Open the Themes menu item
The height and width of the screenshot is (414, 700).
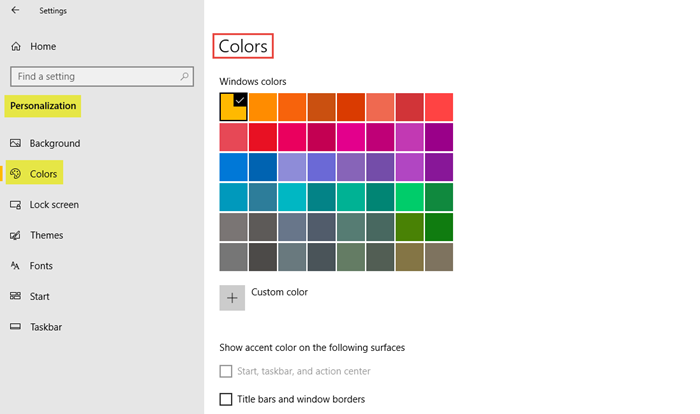point(46,236)
